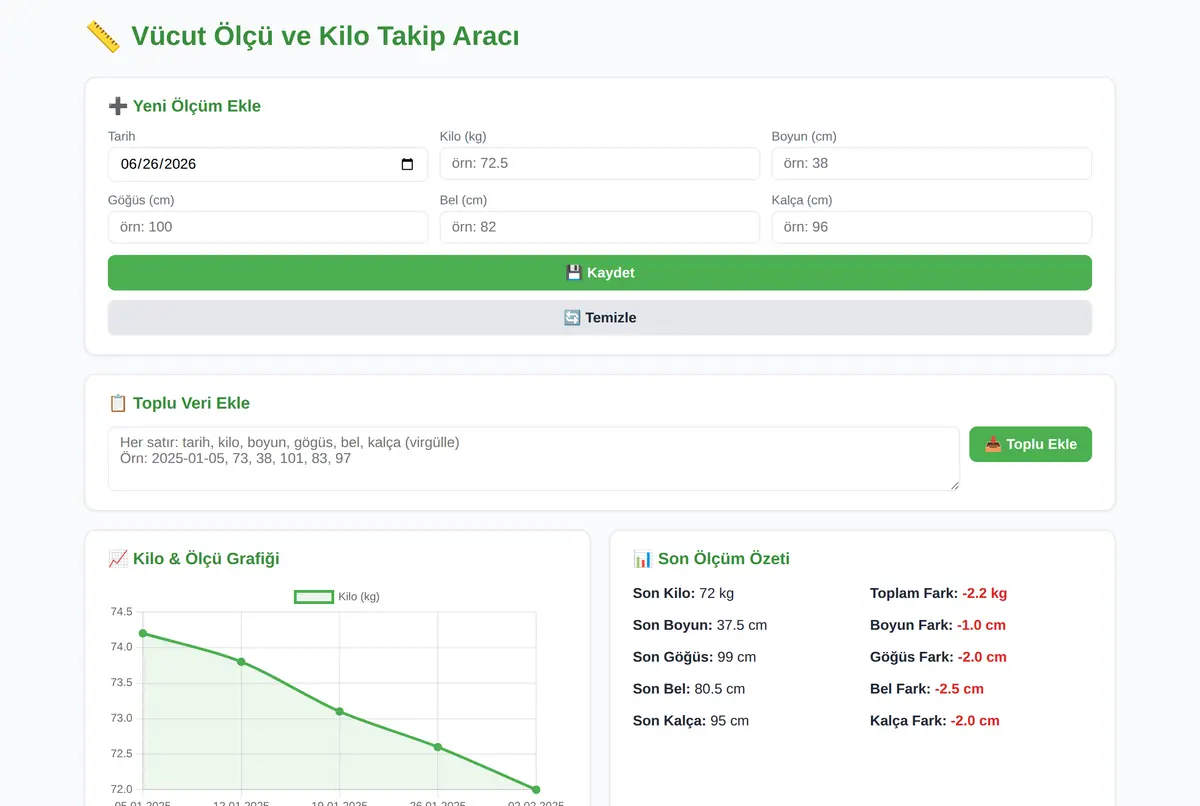Viewport: 1200px width, 806px height.
Task: Toggle the Kilo (kg) legend swatch
Action: point(314,597)
